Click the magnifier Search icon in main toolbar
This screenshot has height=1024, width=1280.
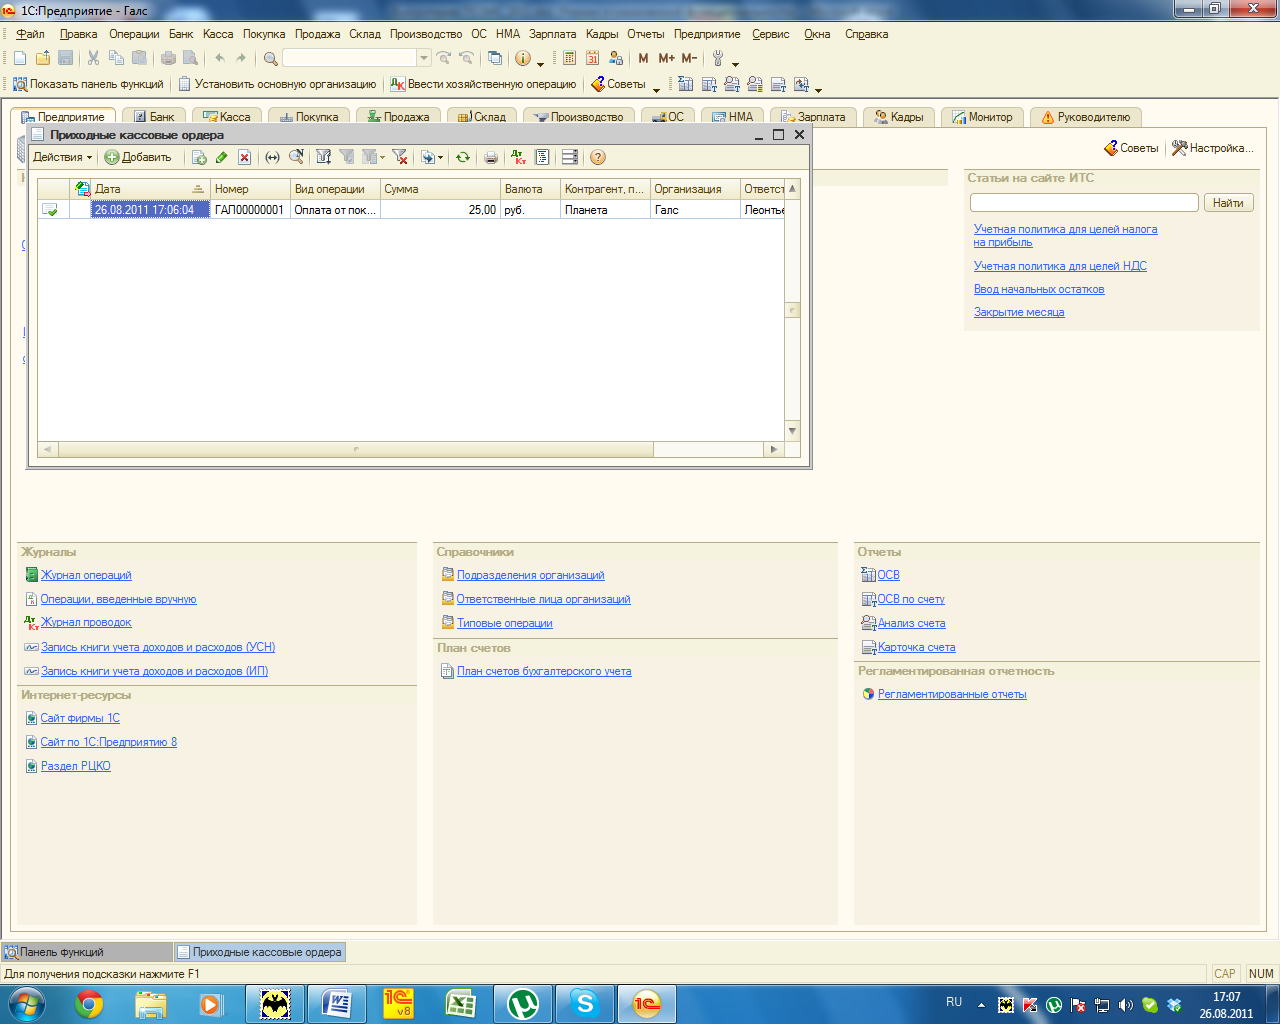[x=270, y=58]
